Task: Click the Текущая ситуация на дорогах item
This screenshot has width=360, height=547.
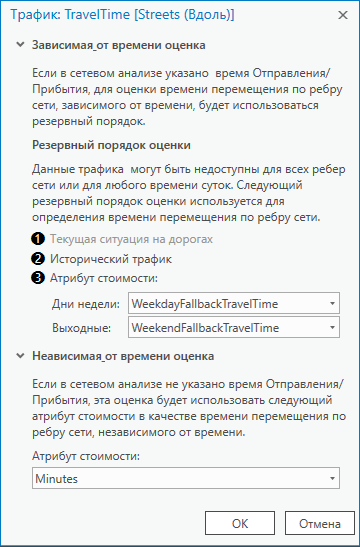Action: pos(132,239)
